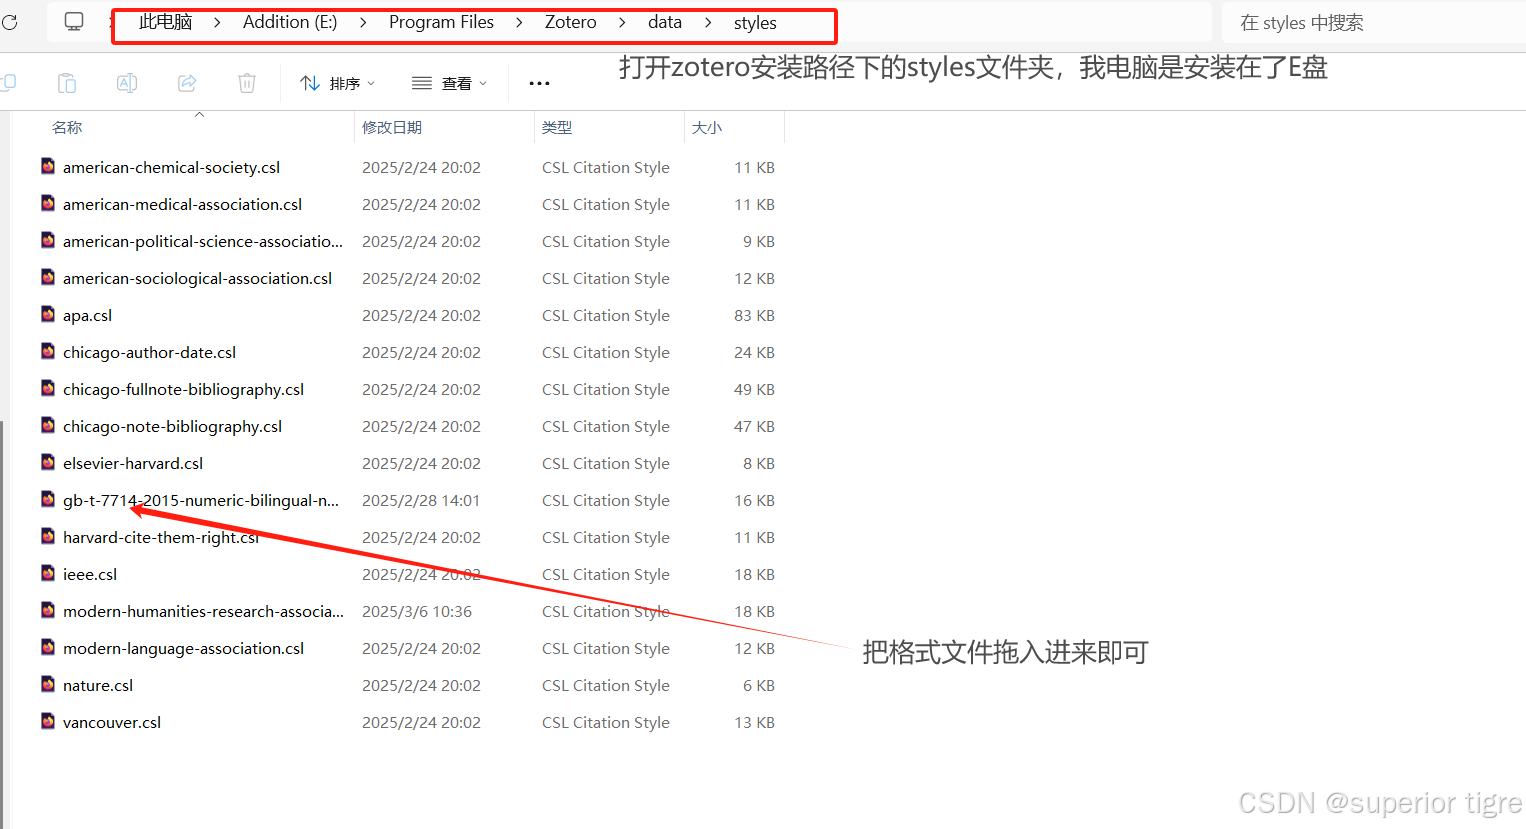Click file icon of american-medical-association.csl
Screen dimensions: 1526x829
pos(48,203)
